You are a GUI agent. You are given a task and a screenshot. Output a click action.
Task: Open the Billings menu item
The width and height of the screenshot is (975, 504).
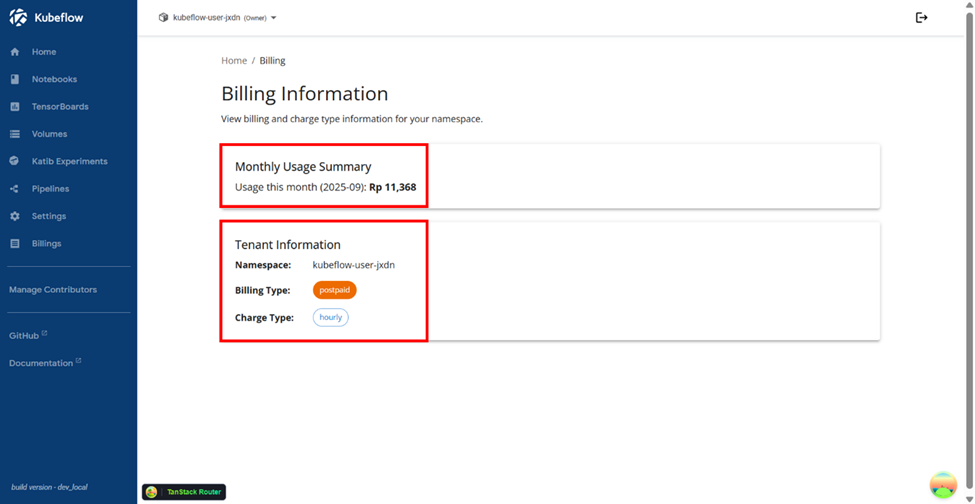46,243
